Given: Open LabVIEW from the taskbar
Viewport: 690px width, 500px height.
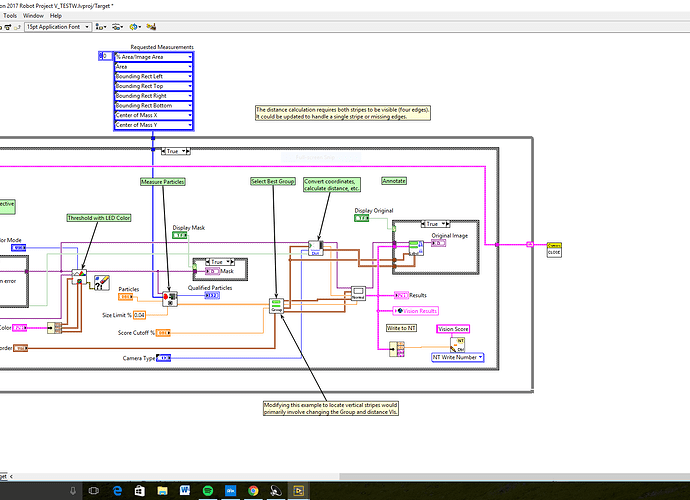Looking at the screenshot, I should coord(298,490).
